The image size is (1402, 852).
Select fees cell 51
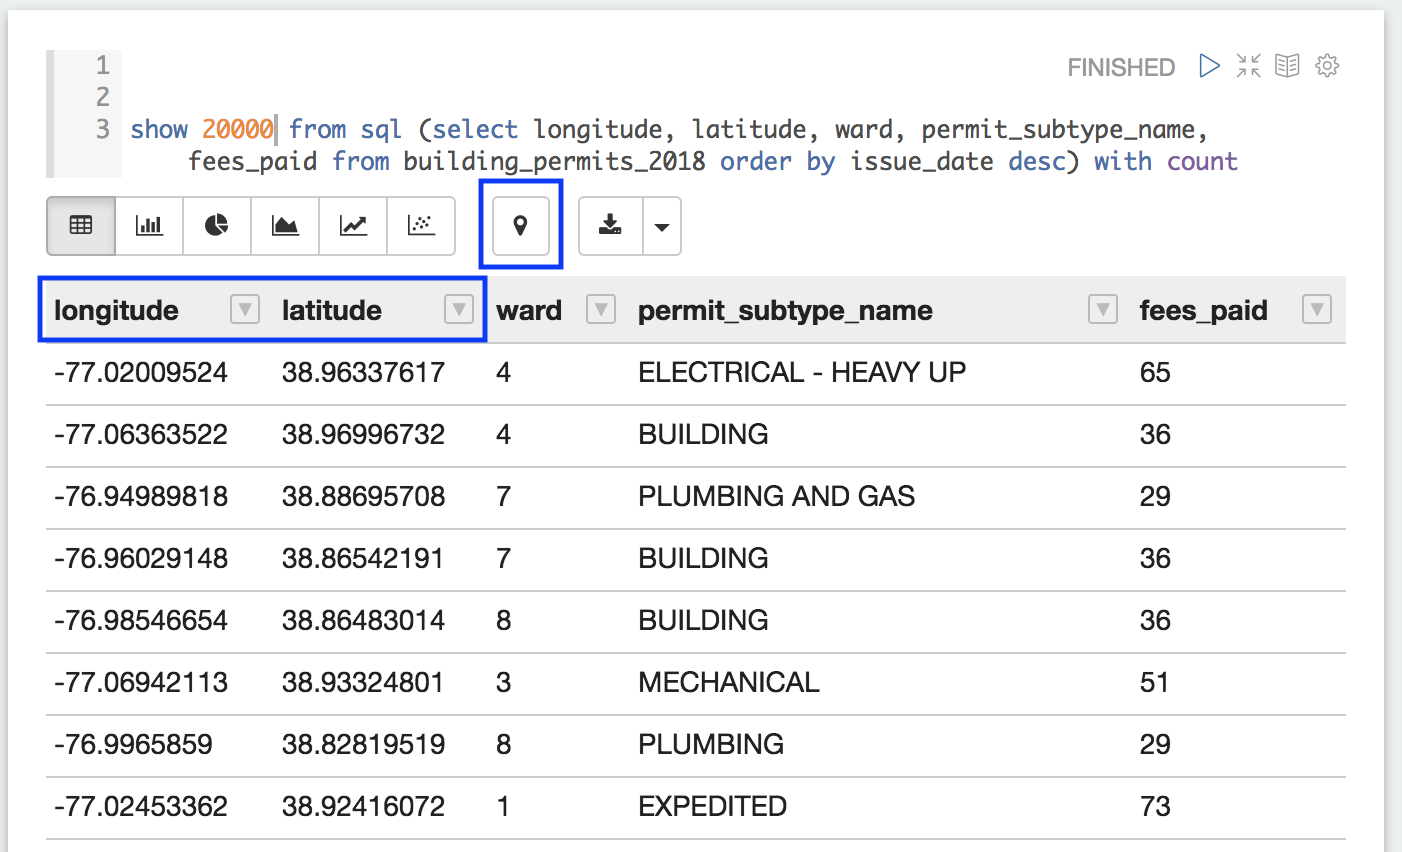click(1154, 683)
